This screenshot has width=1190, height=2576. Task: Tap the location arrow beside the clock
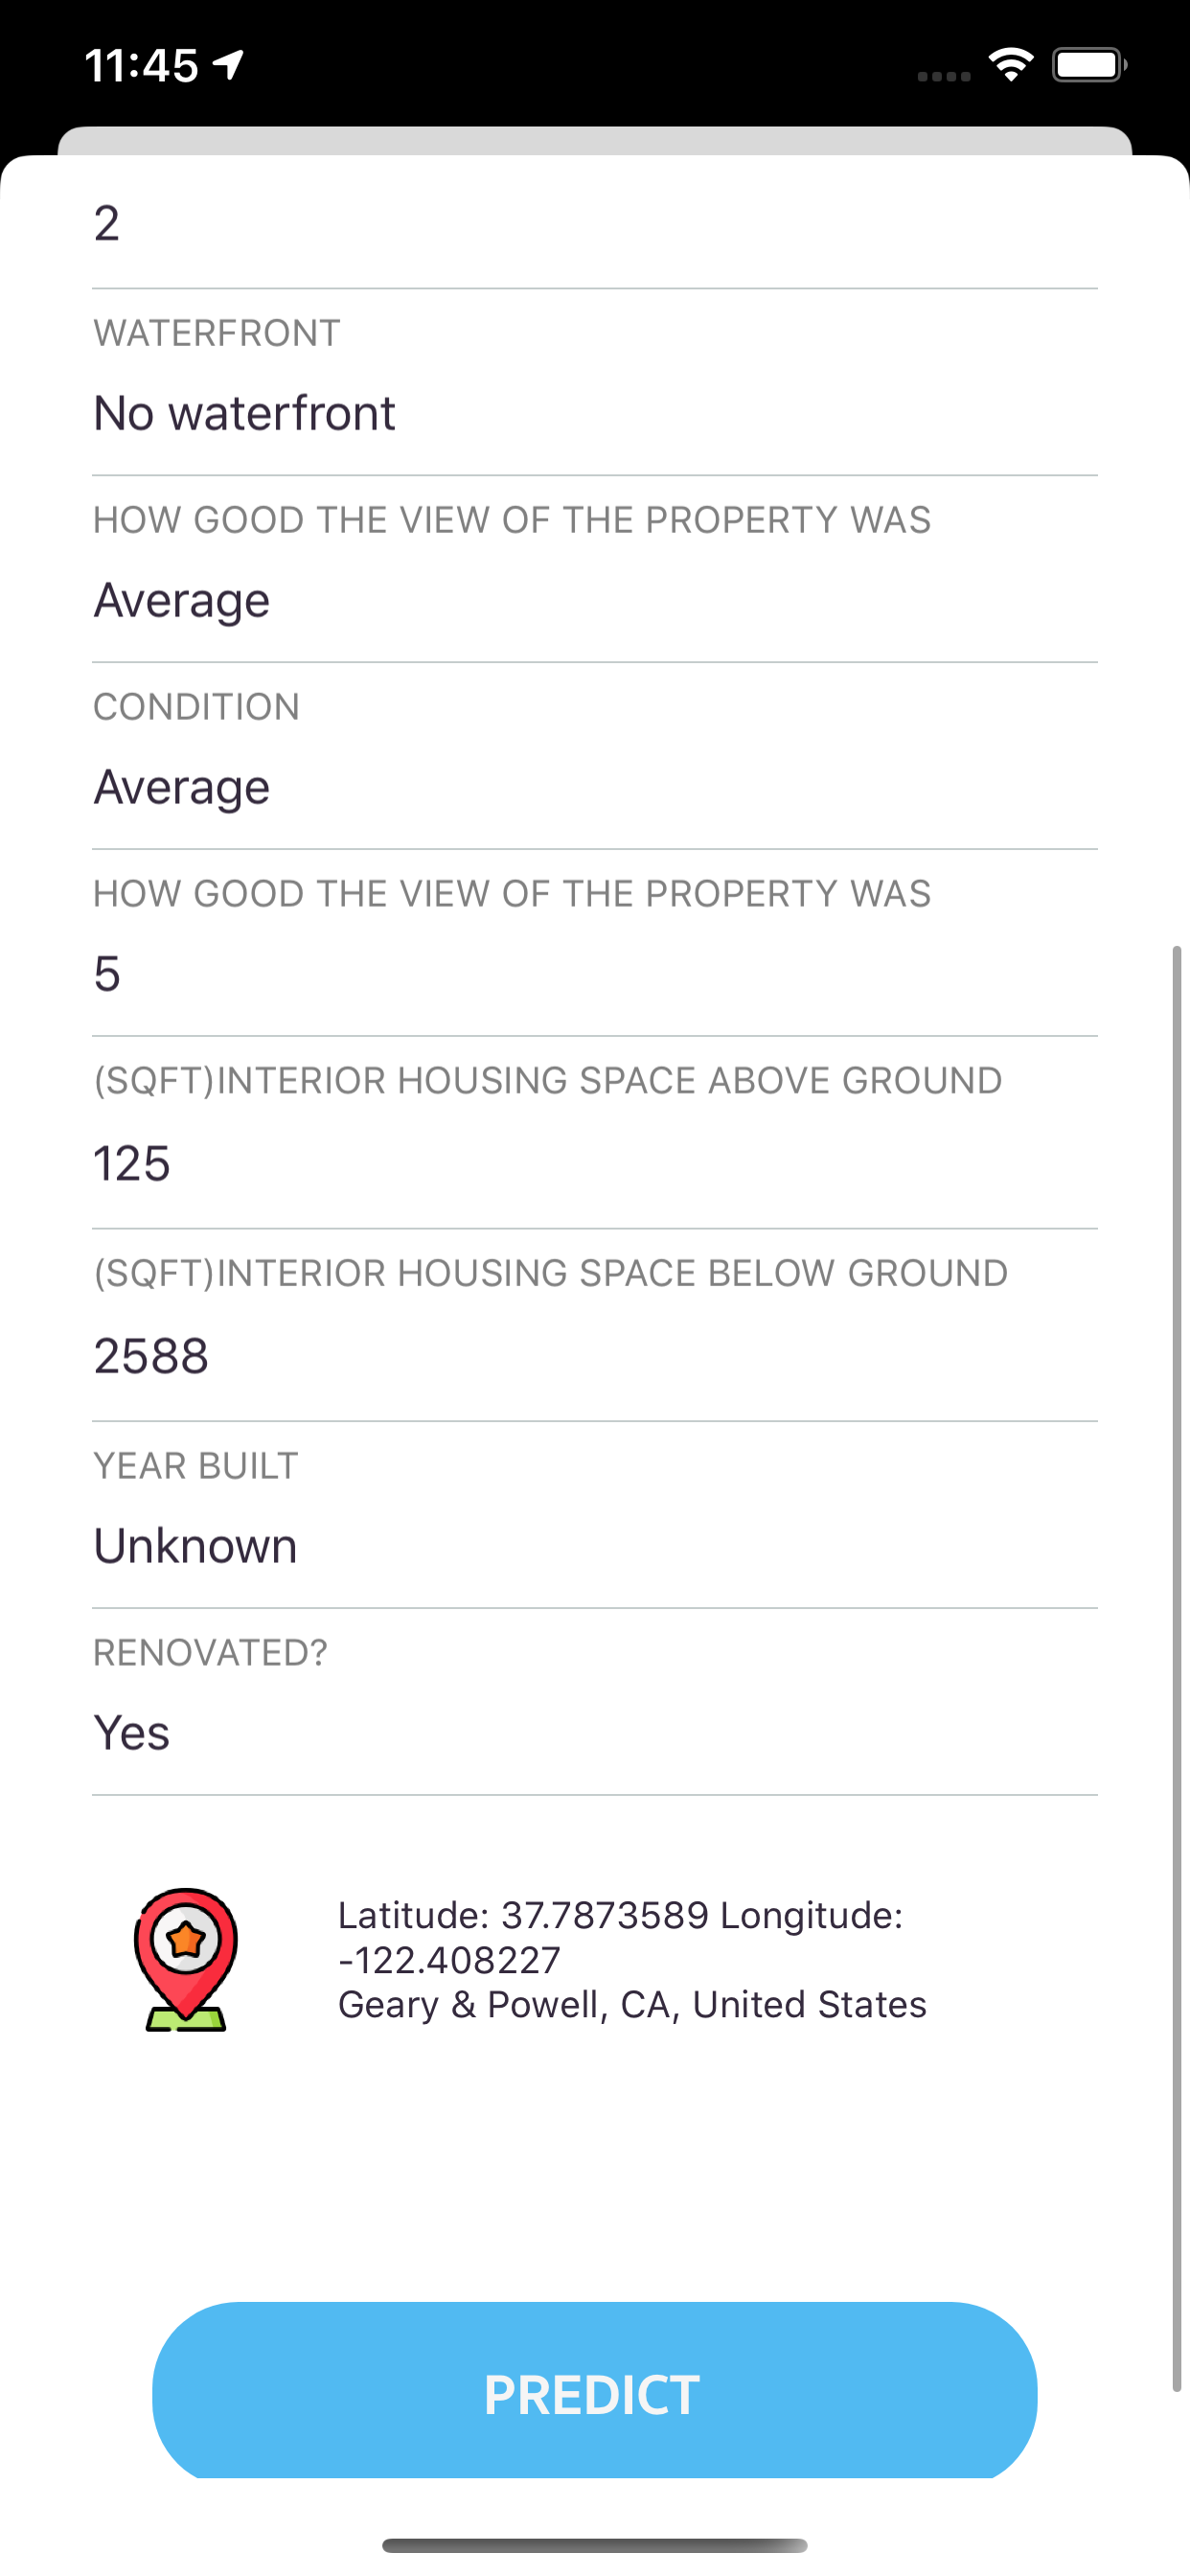click(229, 65)
